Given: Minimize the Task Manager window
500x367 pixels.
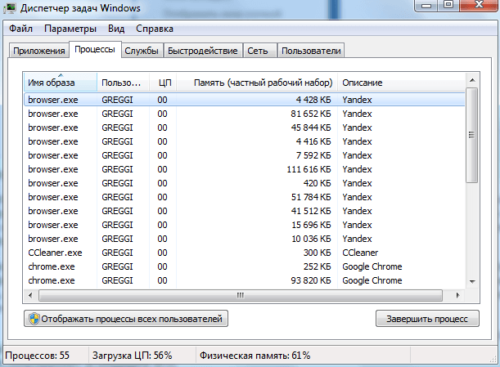Looking at the screenshot, I should point(427,5).
